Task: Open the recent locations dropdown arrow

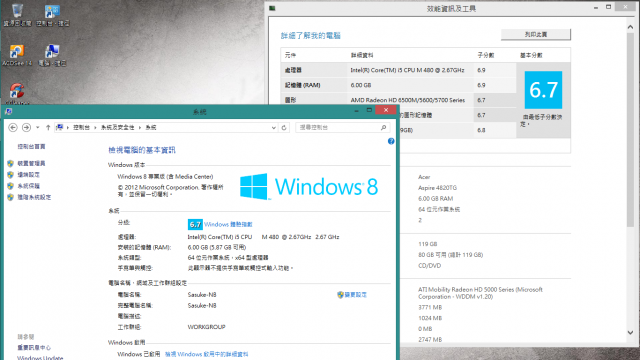Action: pos(38,127)
